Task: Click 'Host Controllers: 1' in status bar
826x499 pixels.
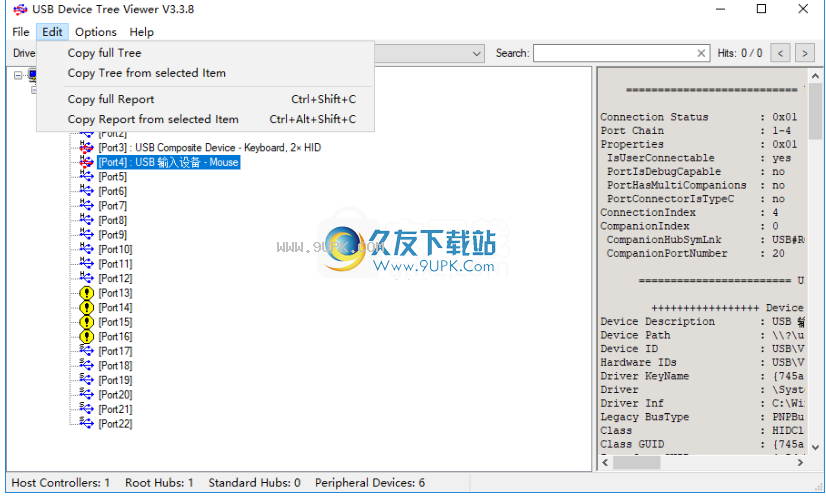Action: (x=61, y=483)
